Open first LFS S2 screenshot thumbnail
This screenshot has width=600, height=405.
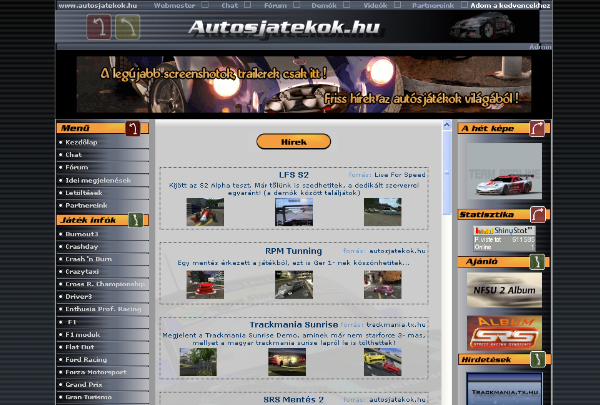coord(205,212)
